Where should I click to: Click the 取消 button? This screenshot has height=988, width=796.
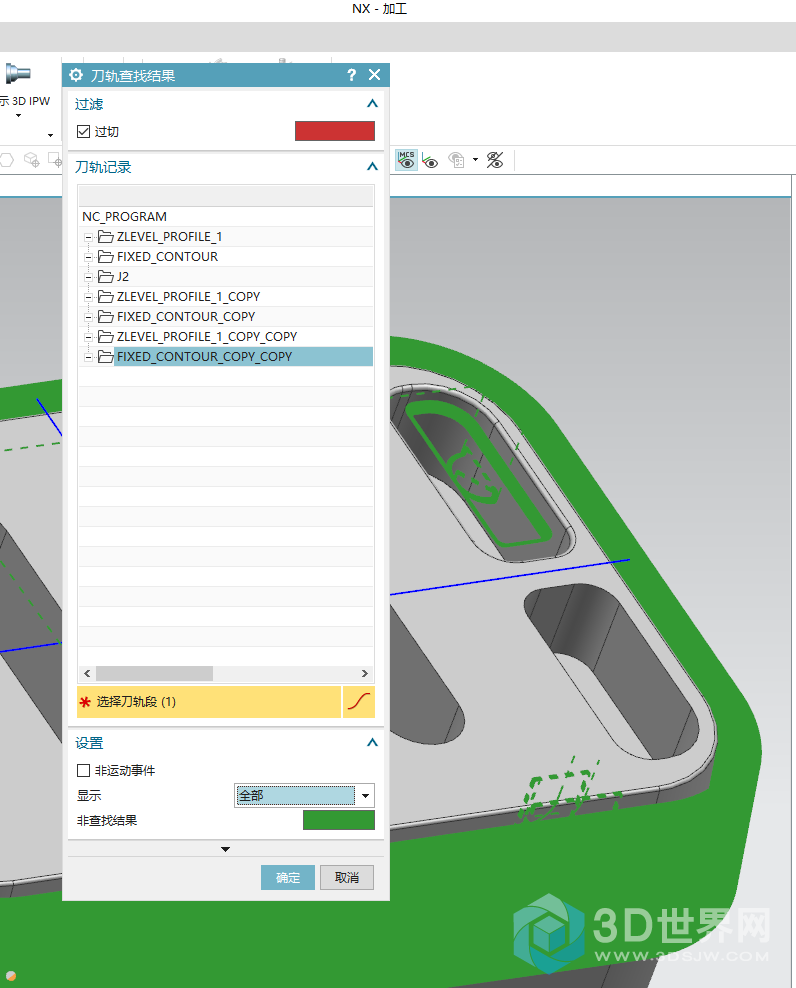tap(346, 877)
